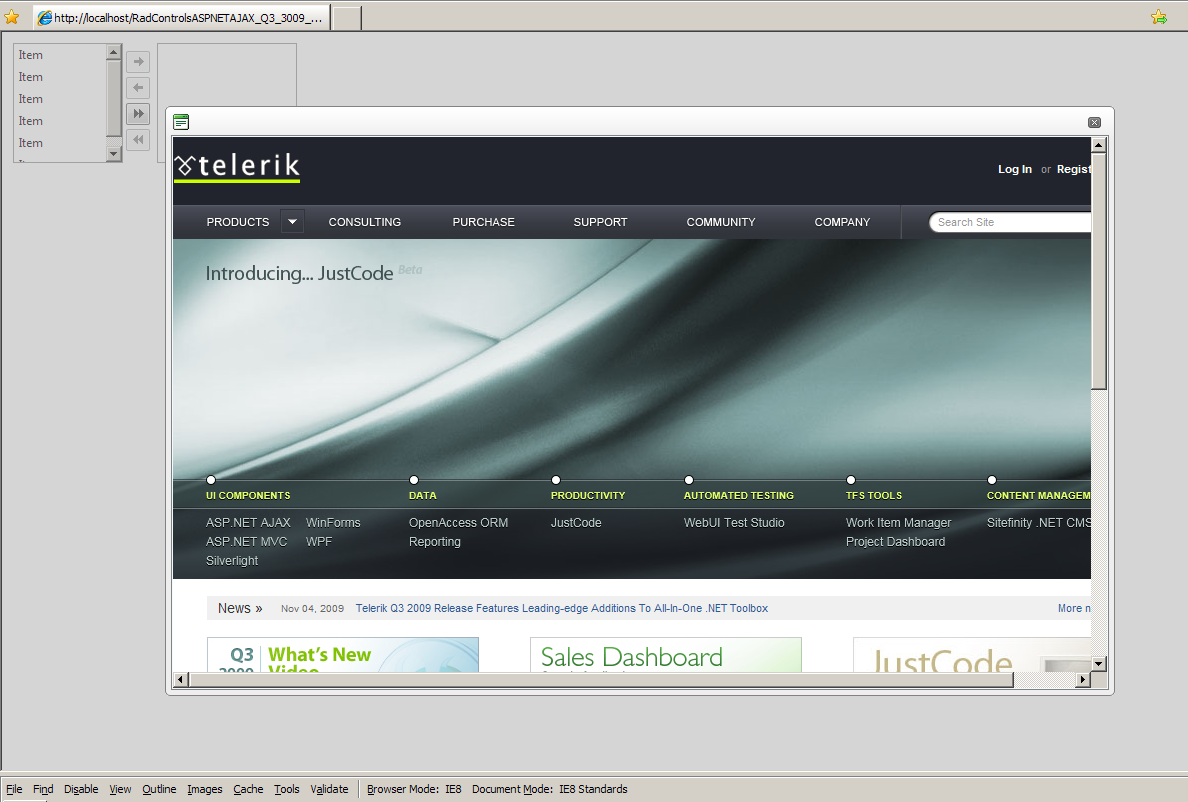Open the View menu in developer tools

pos(120,789)
